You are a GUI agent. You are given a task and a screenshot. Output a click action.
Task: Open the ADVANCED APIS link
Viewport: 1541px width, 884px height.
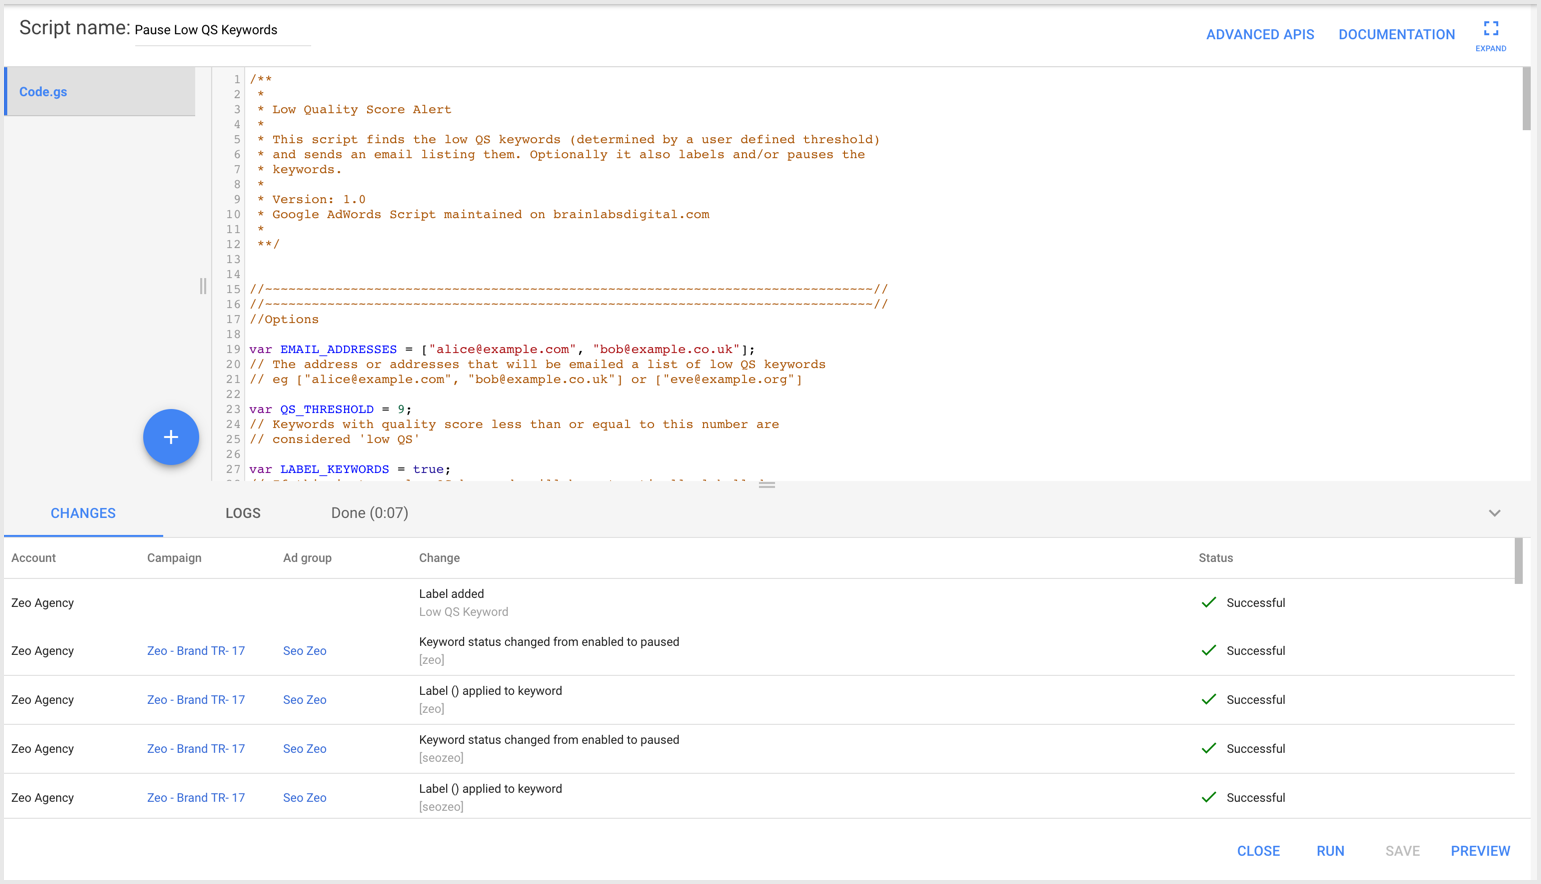(1260, 34)
